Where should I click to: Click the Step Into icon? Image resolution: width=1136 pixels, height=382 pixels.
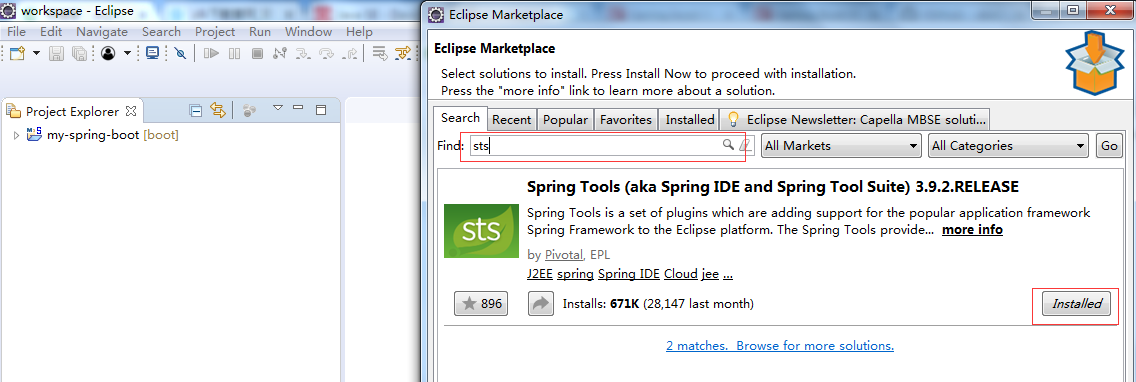tap(303, 53)
